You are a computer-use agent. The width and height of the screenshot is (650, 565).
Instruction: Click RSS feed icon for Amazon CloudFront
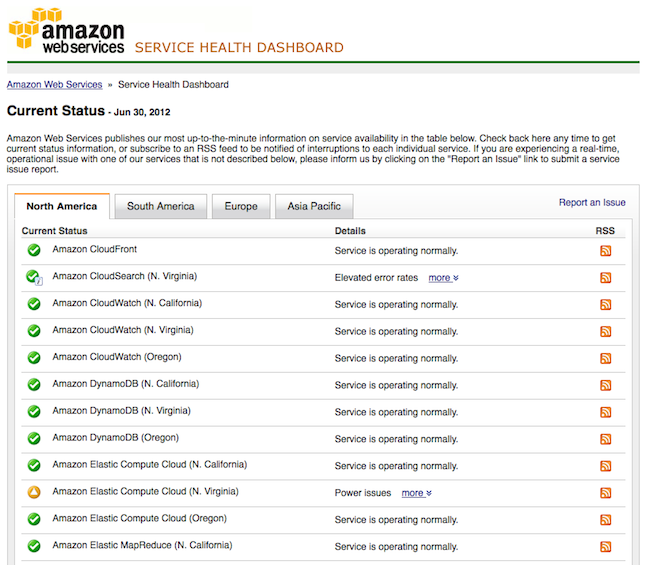[605, 250]
